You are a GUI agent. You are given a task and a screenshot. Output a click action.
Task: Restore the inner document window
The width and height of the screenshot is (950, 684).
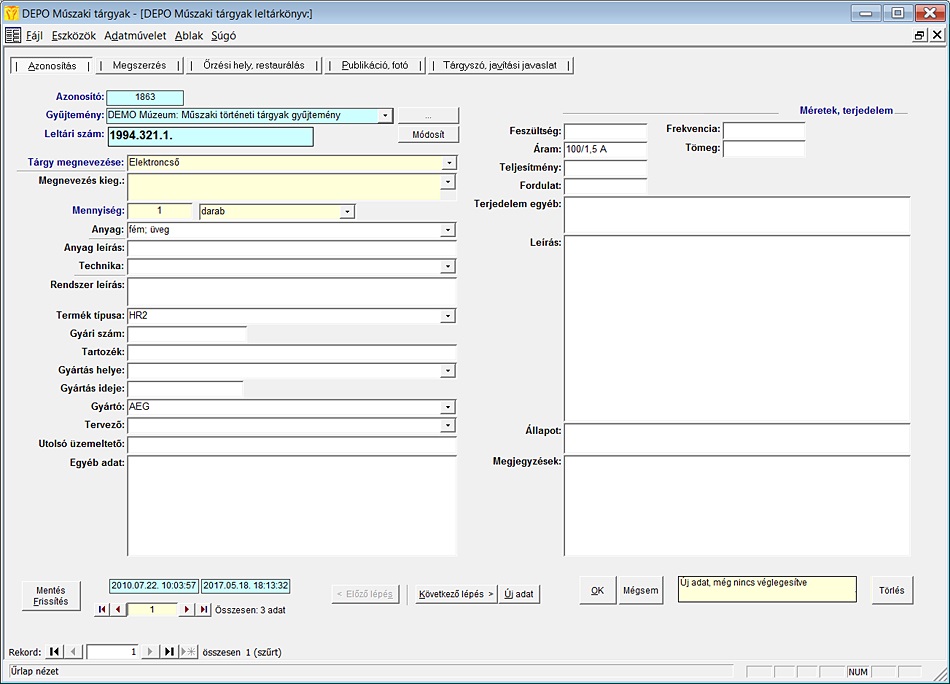919,35
